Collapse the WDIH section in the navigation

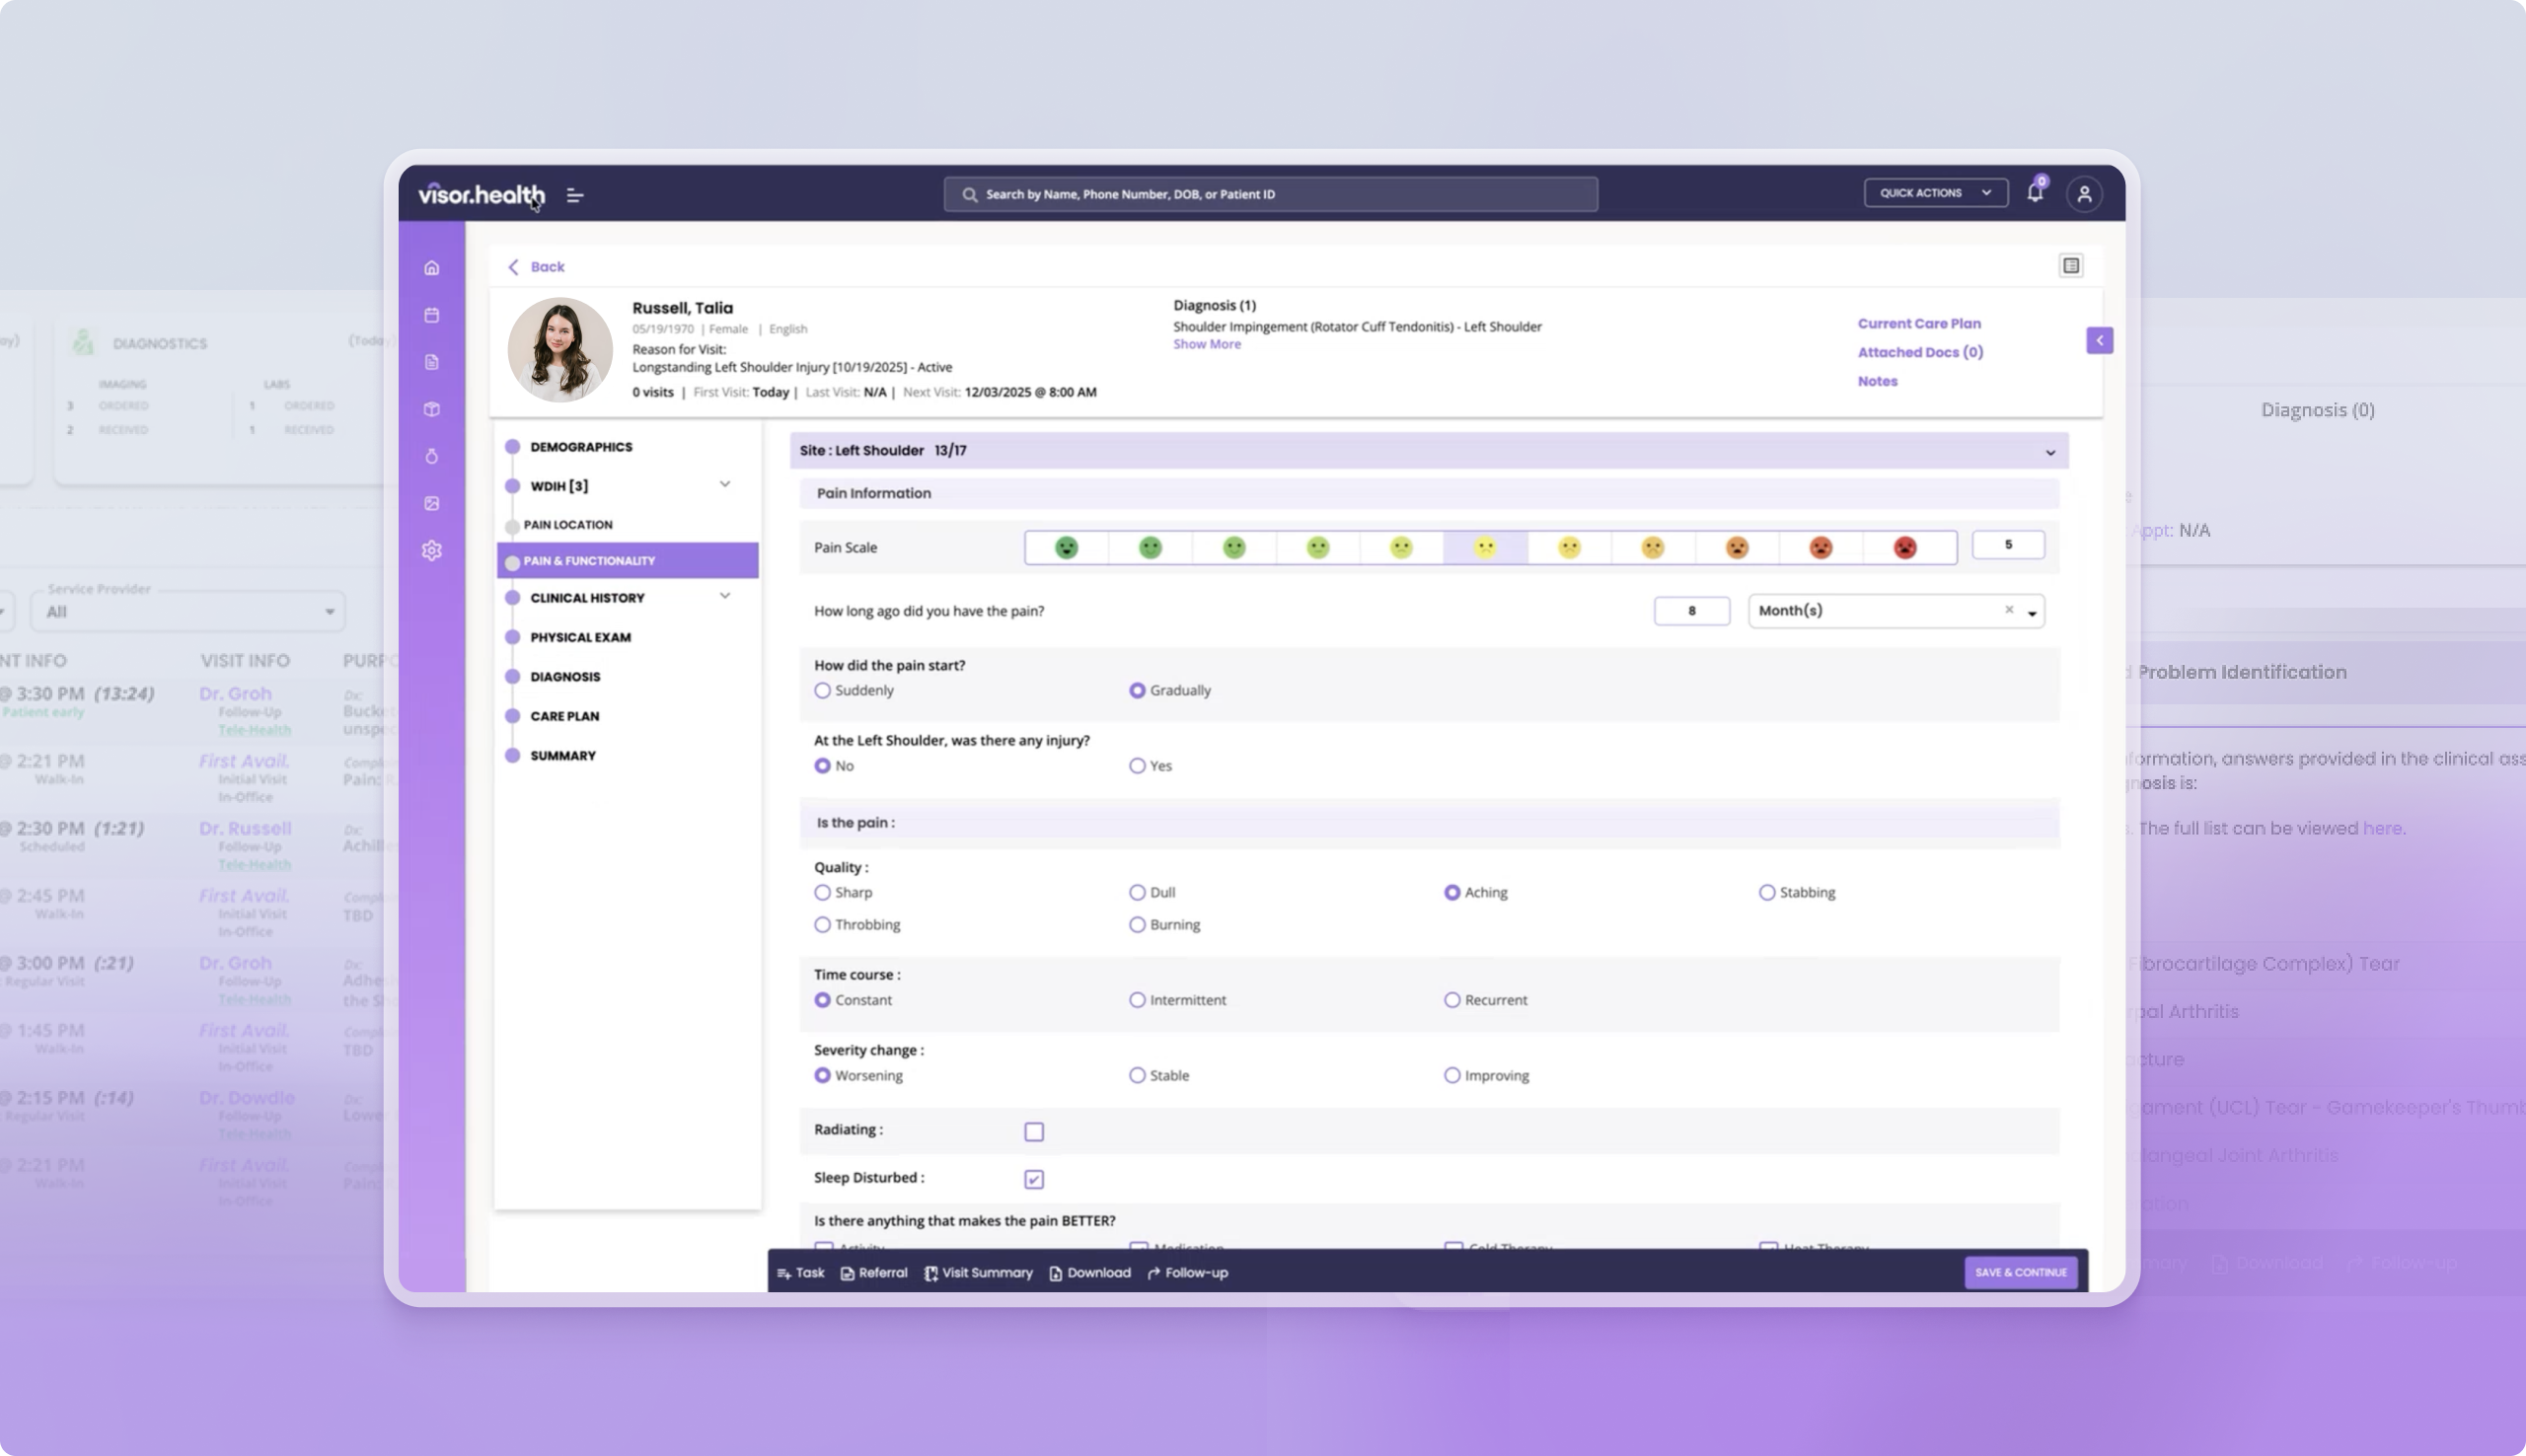pyautogui.click(x=725, y=484)
